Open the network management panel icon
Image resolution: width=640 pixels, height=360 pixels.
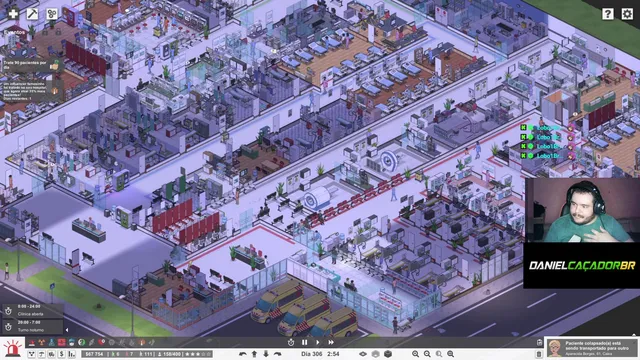pyautogui.click(x=31, y=354)
